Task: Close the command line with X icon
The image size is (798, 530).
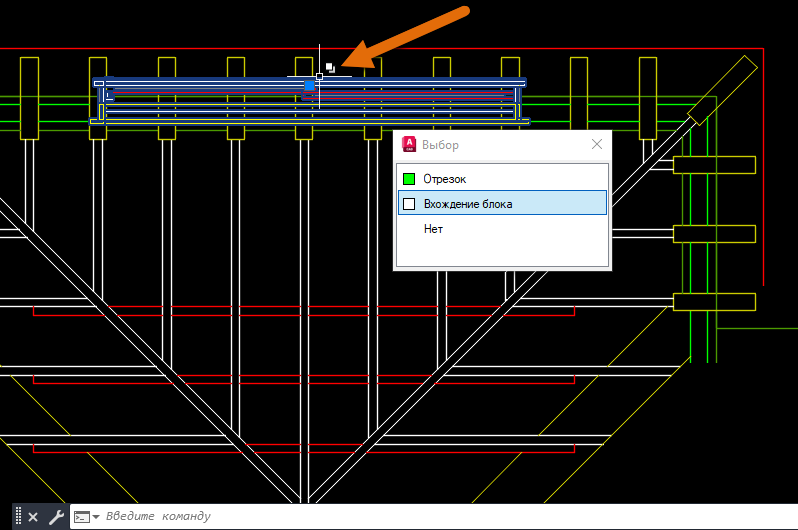Action: click(x=33, y=517)
